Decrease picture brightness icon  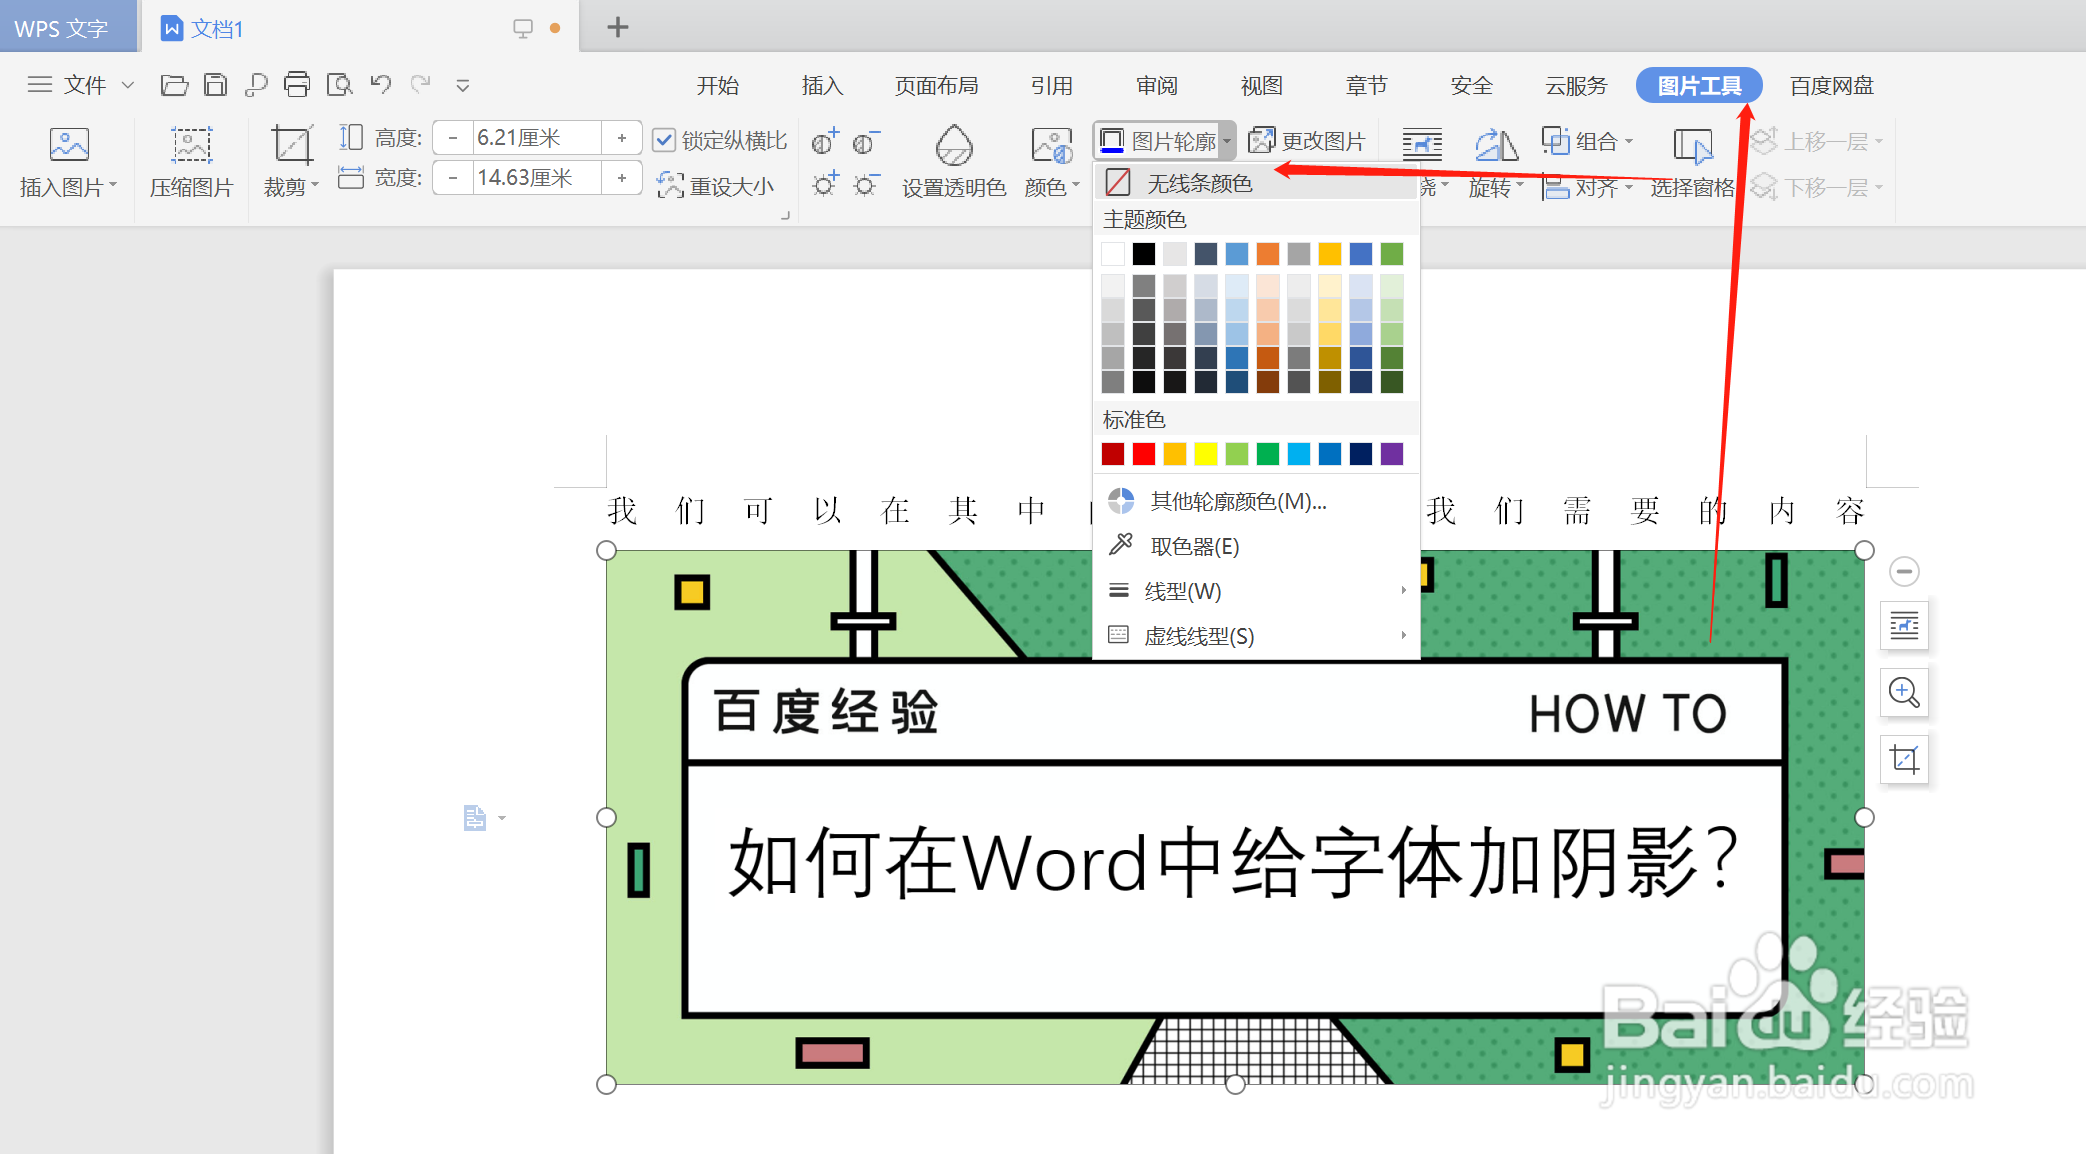click(866, 185)
